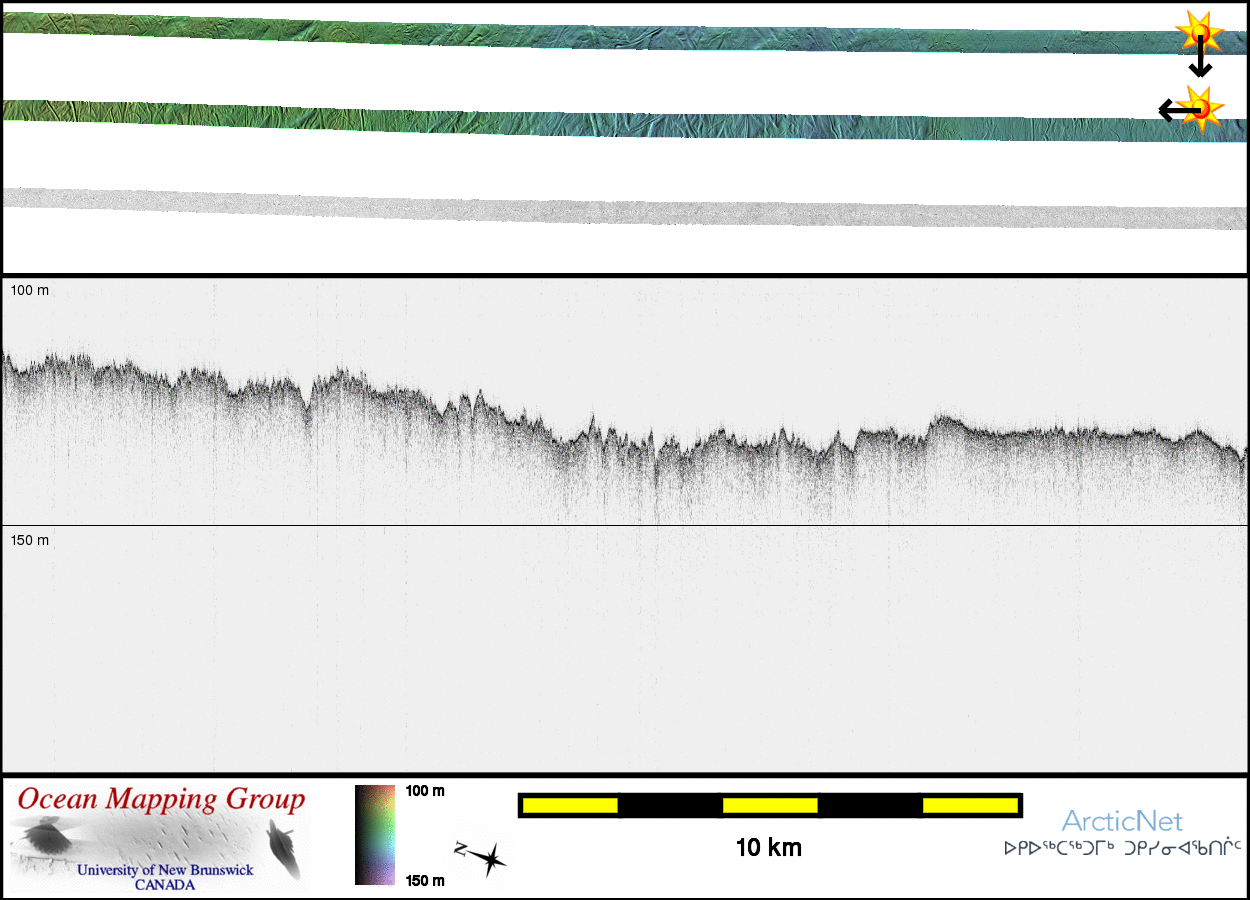
Task: Select the middle colored bathymetry swath strip
Action: coord(600,120)
